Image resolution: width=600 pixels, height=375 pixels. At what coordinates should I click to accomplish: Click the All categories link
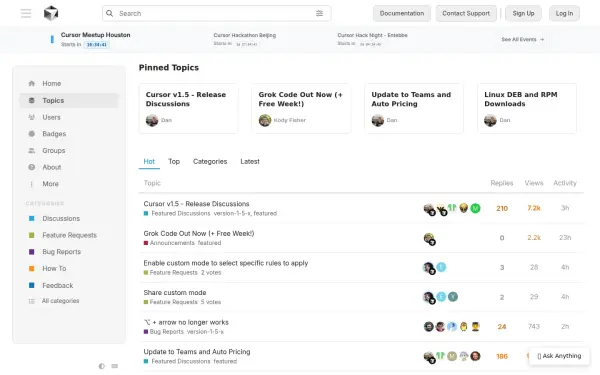click(60, 301)
